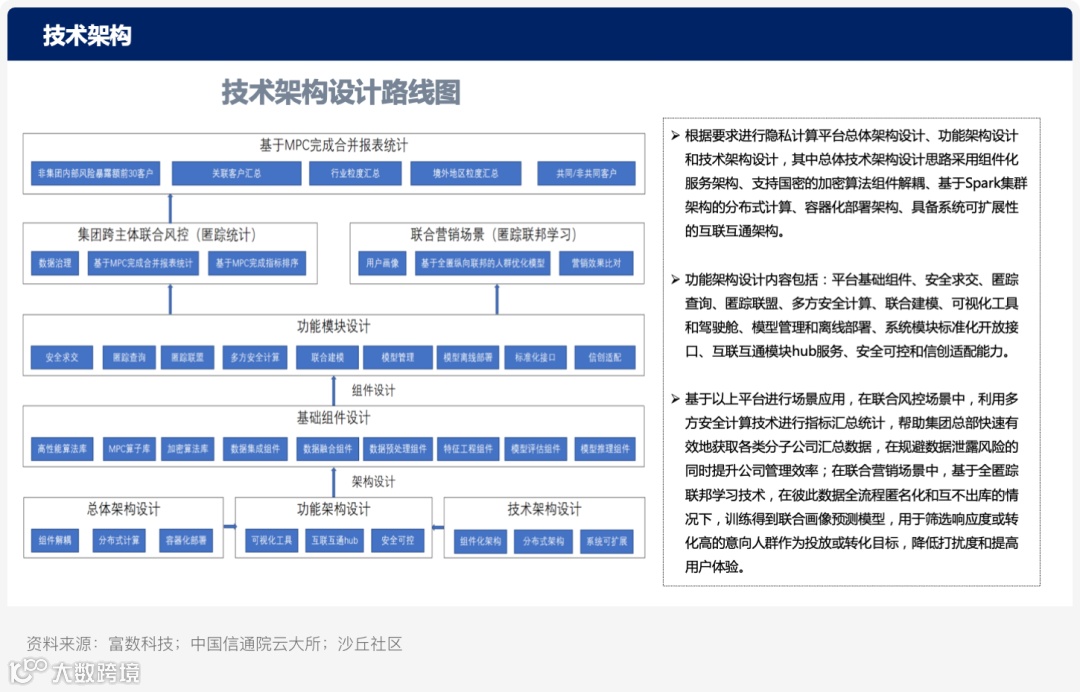This screenshot has height=692, width=1080.
Task: Select the 基于全匿纵向联邦的人群优化模型 box
Action: point(482,263)
